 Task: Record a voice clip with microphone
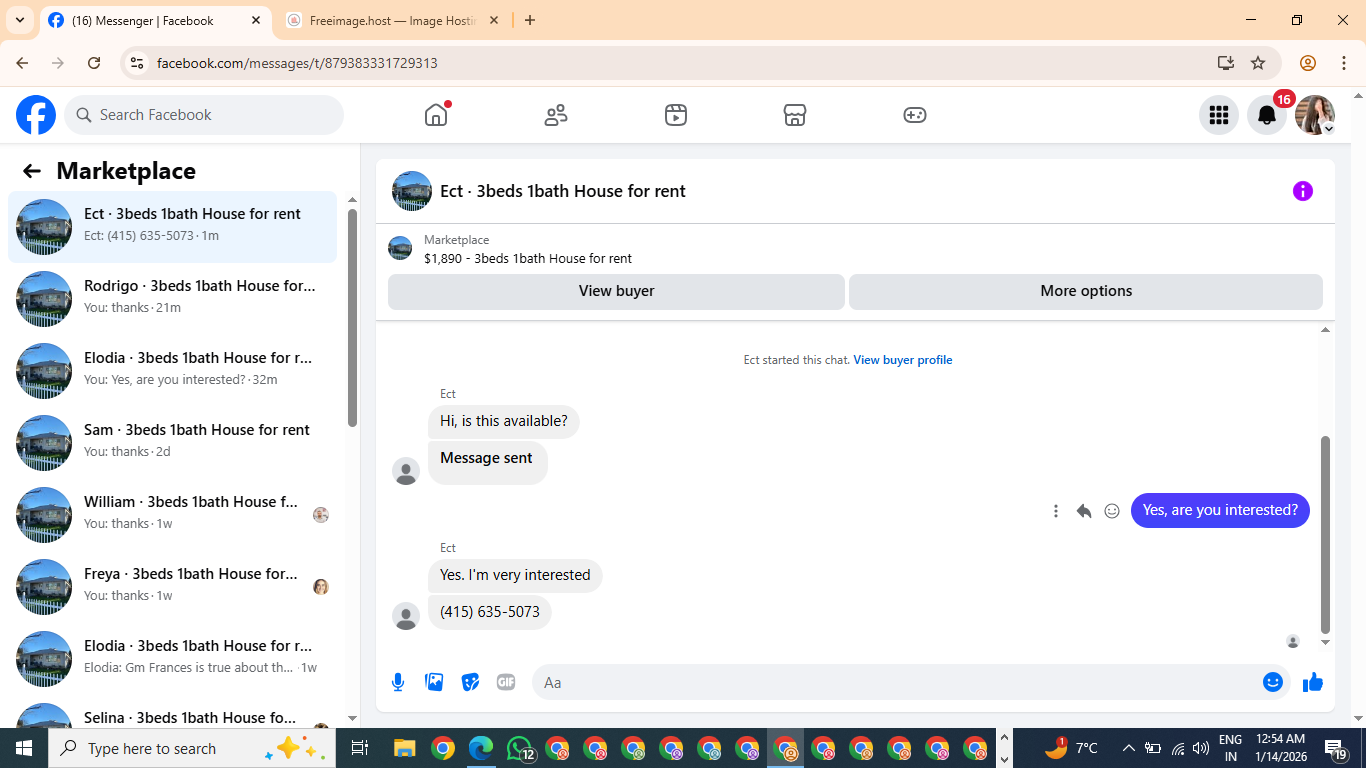398,682
